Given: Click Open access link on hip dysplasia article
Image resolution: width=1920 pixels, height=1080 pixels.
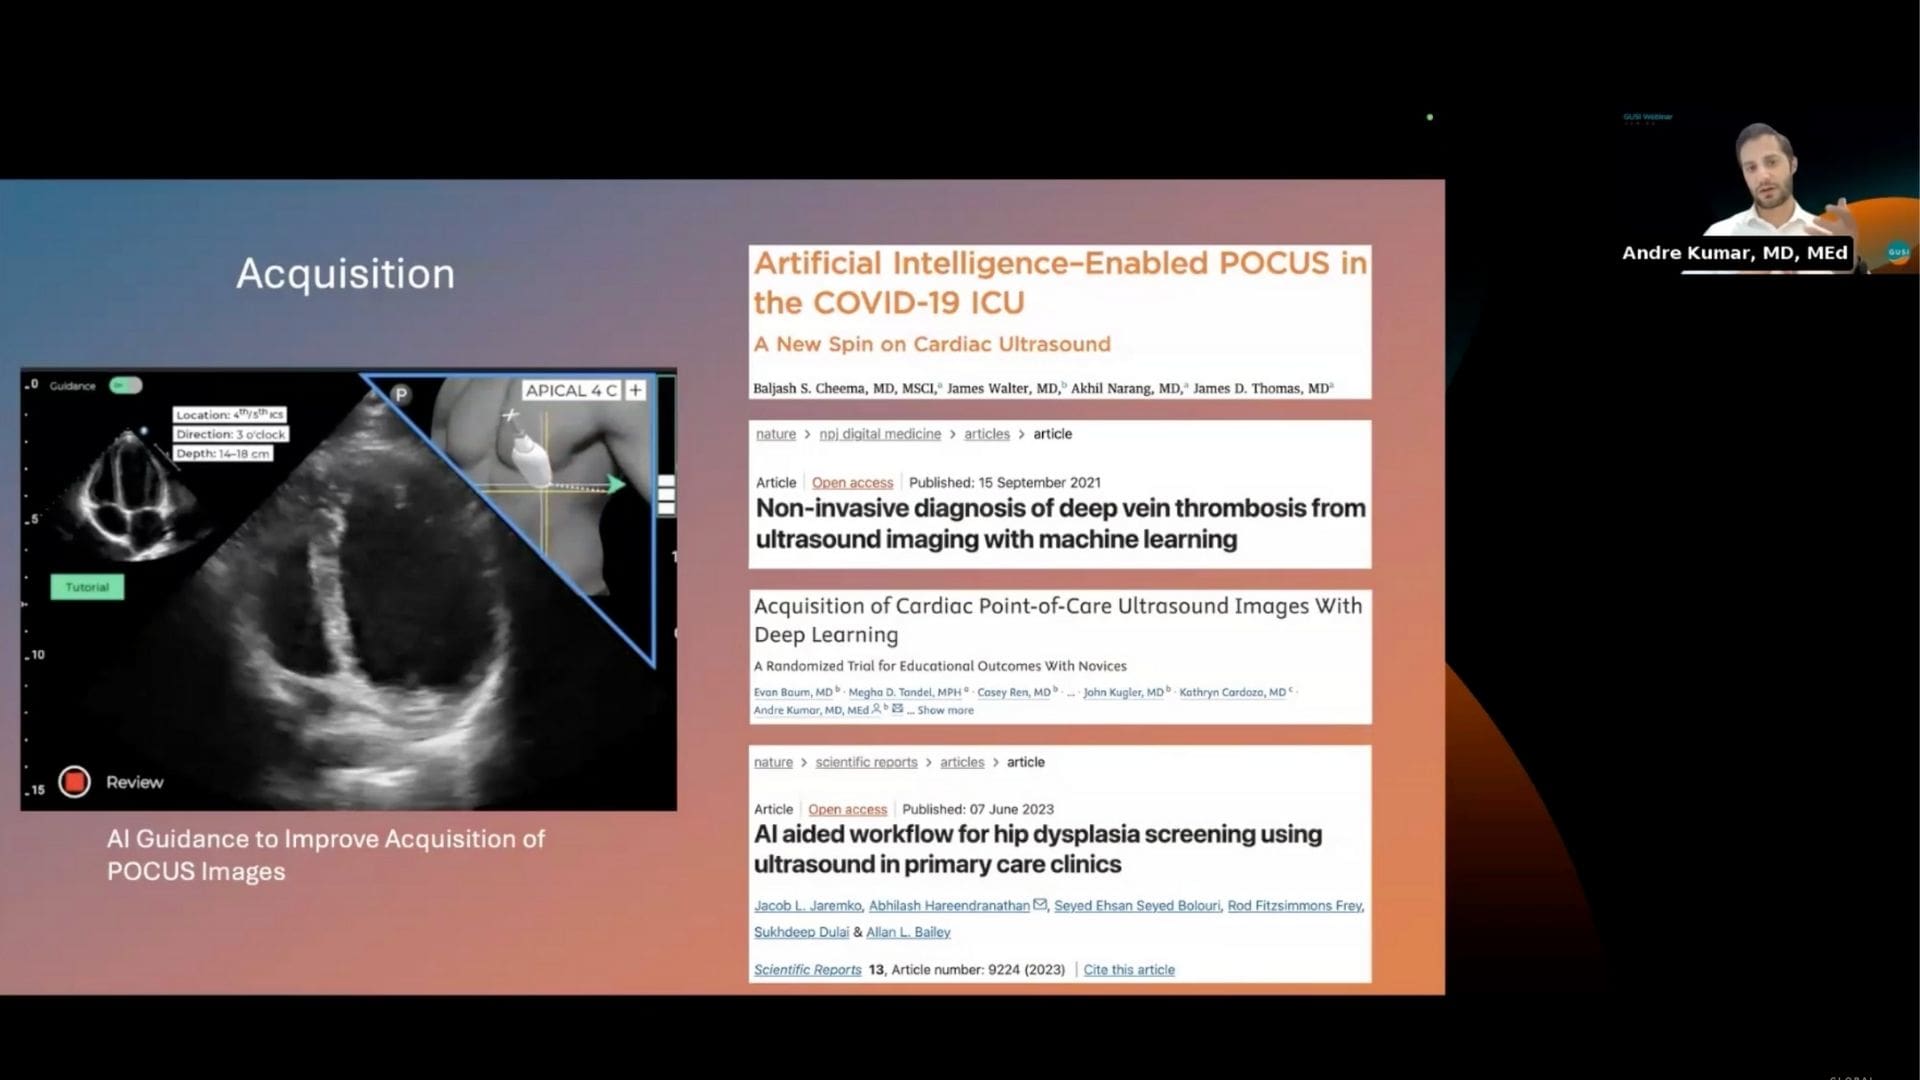Looking at the screenshot, I should point(847,809).
